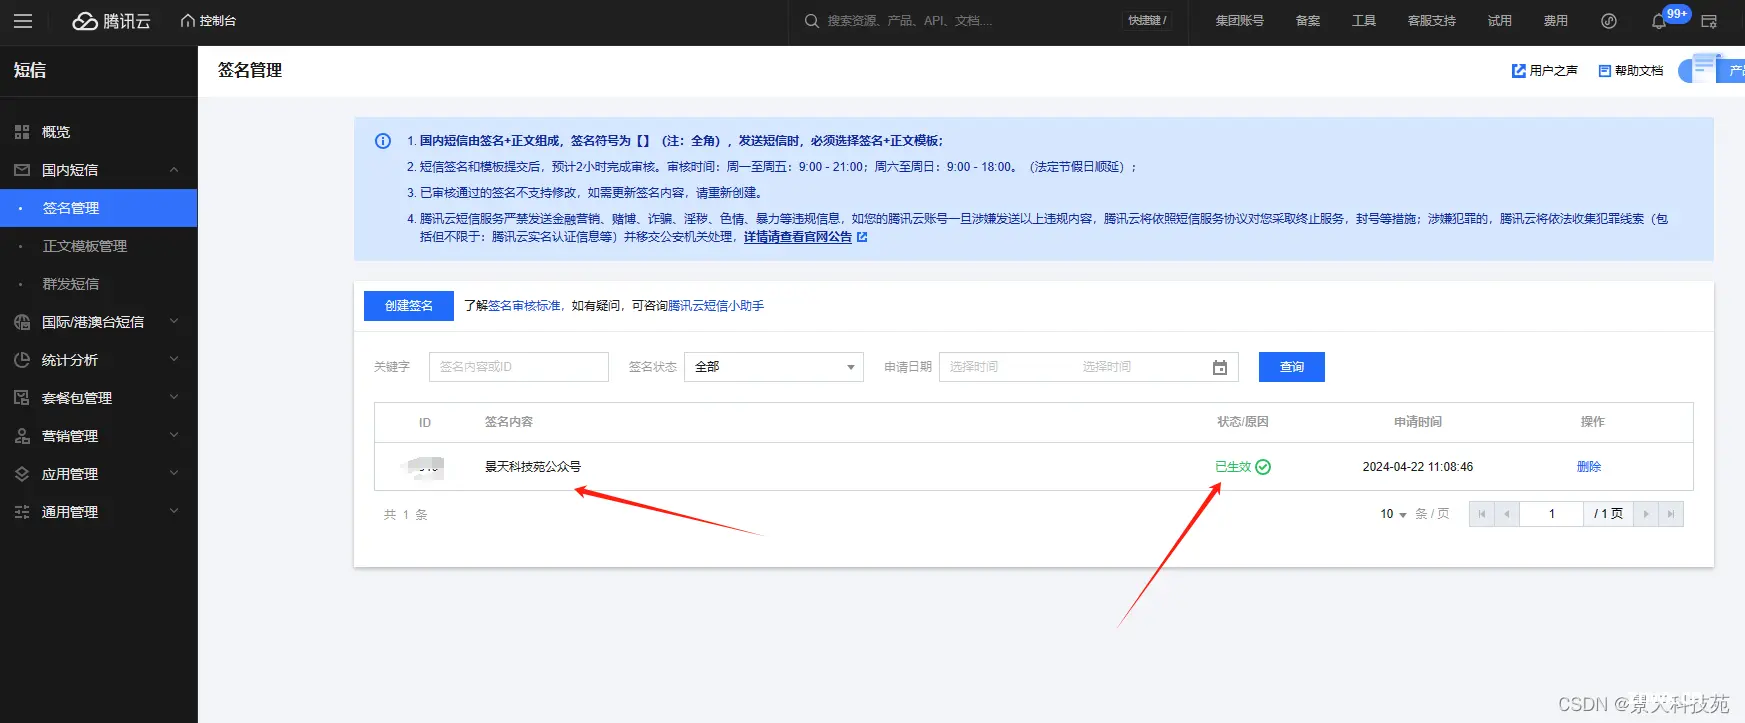This screenshot has width=1745, height=723.
Task: Click the 概览 grid icon
Action: [22, 132]
